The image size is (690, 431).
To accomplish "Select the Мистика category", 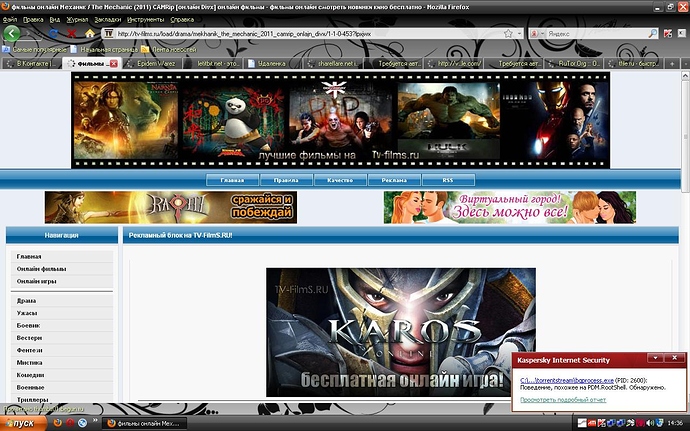I will [62, 363].
